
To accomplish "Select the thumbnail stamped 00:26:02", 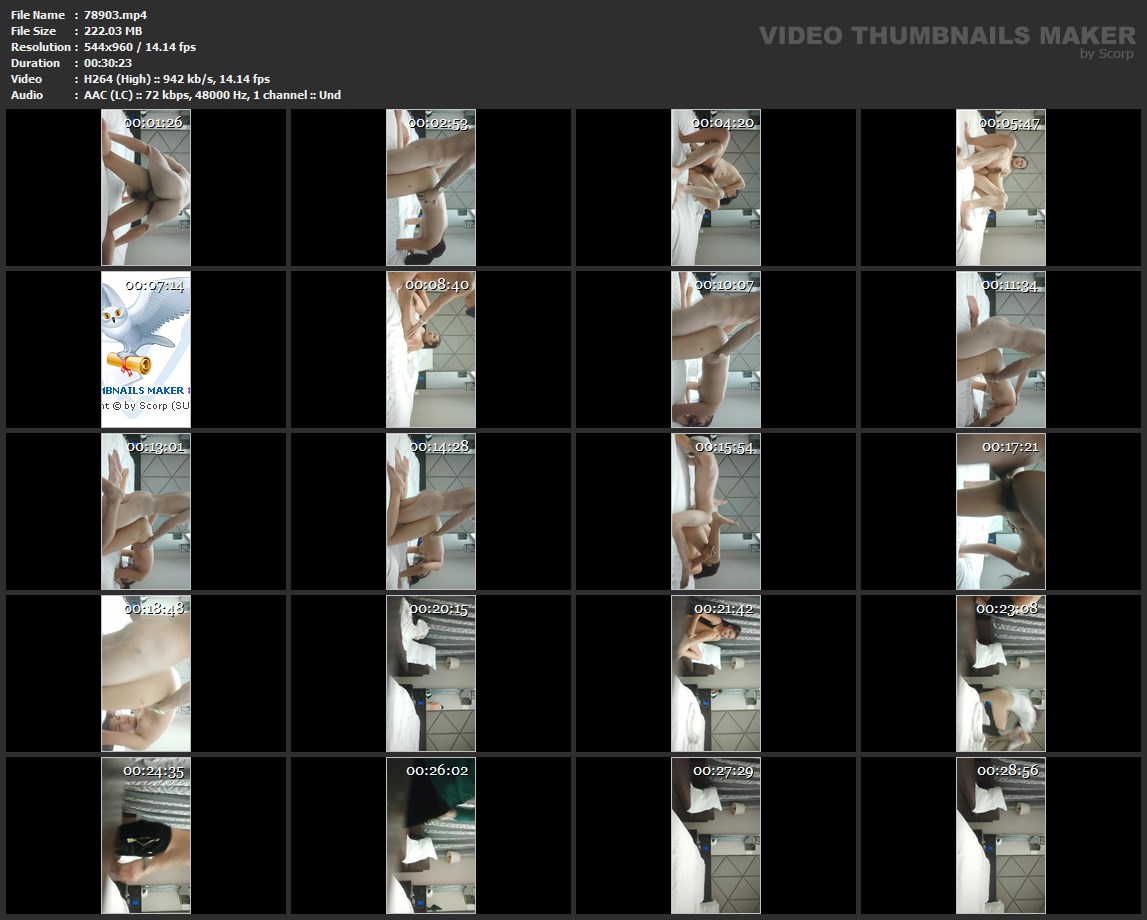I will coord(431,835).
